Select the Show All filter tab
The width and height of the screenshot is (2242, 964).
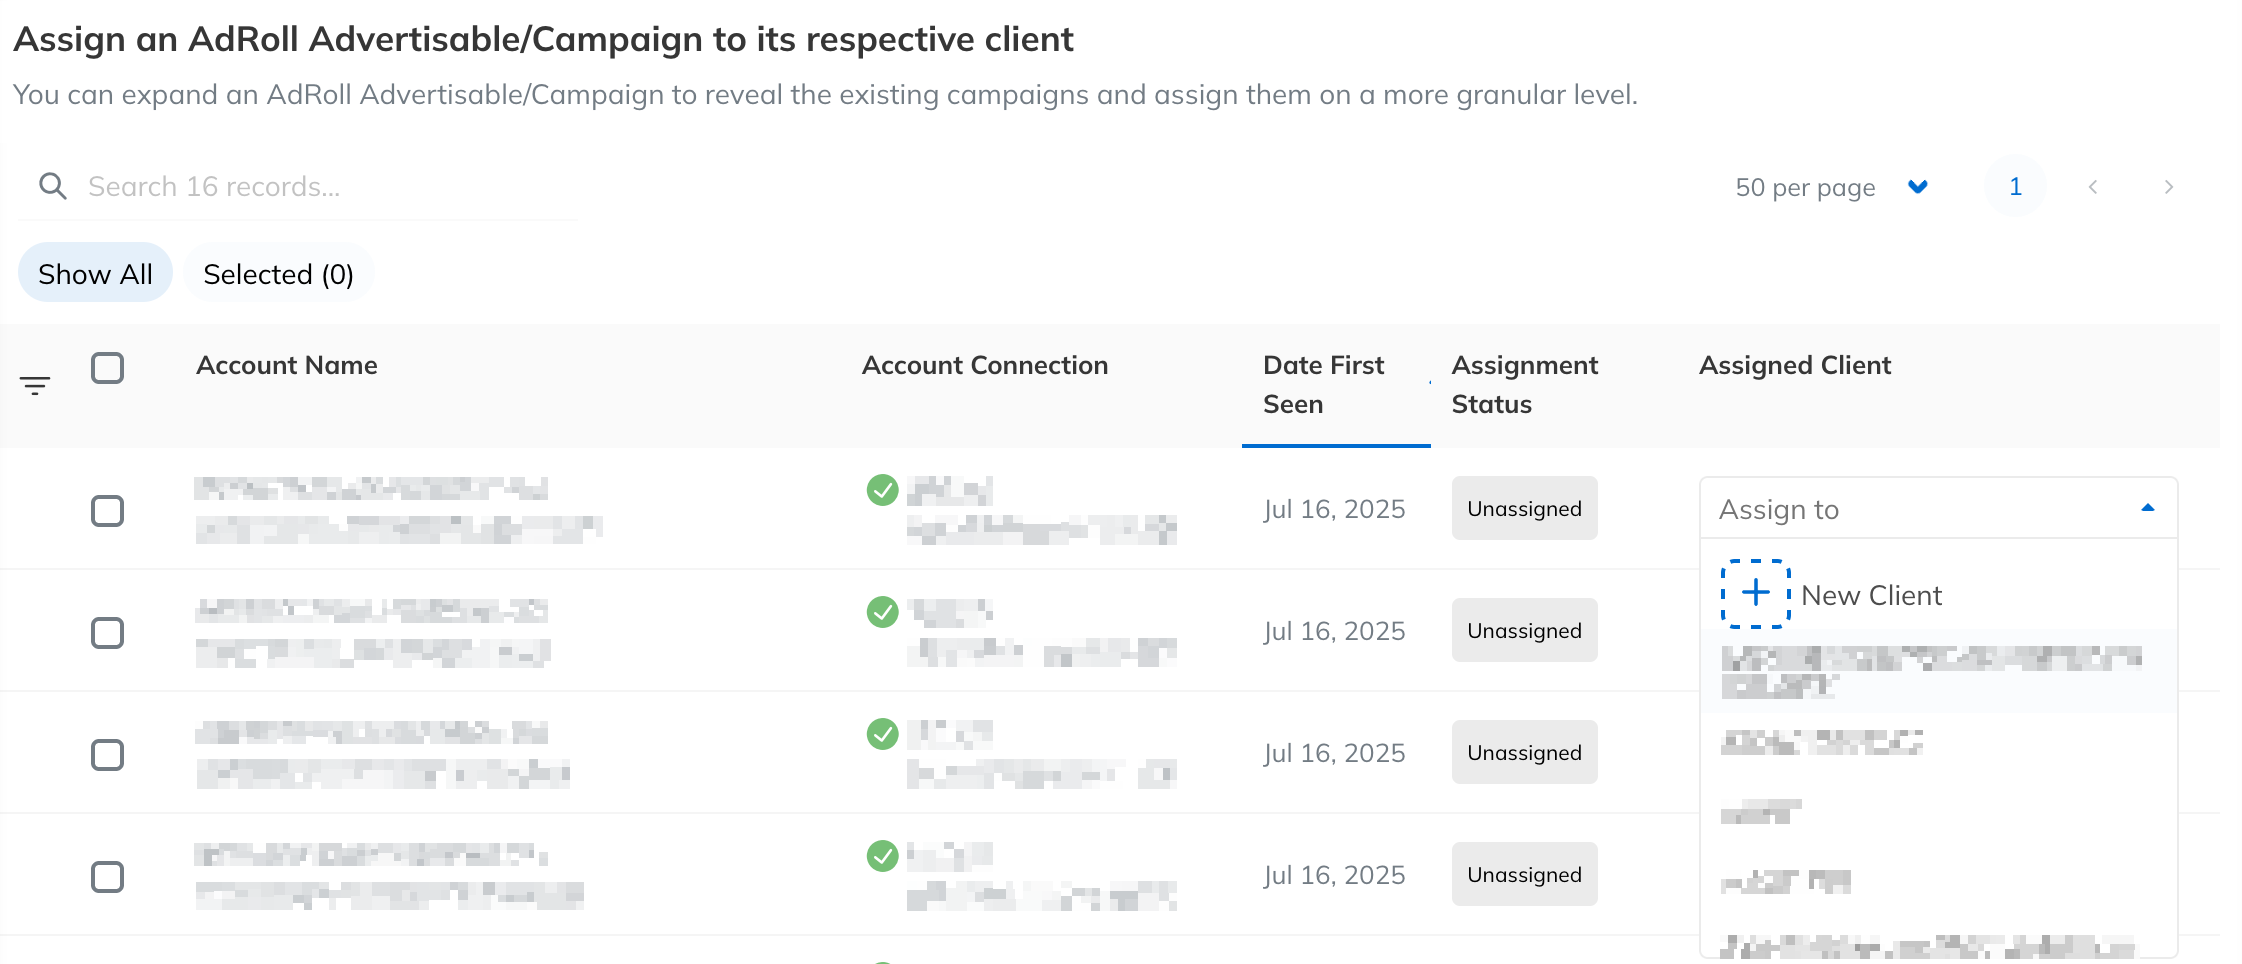click(95, 273)
